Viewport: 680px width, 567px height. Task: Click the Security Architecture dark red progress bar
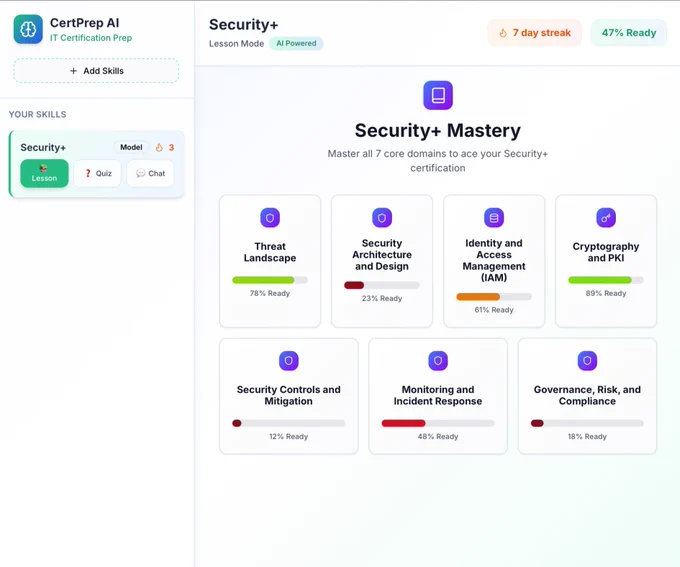[382, 285]
